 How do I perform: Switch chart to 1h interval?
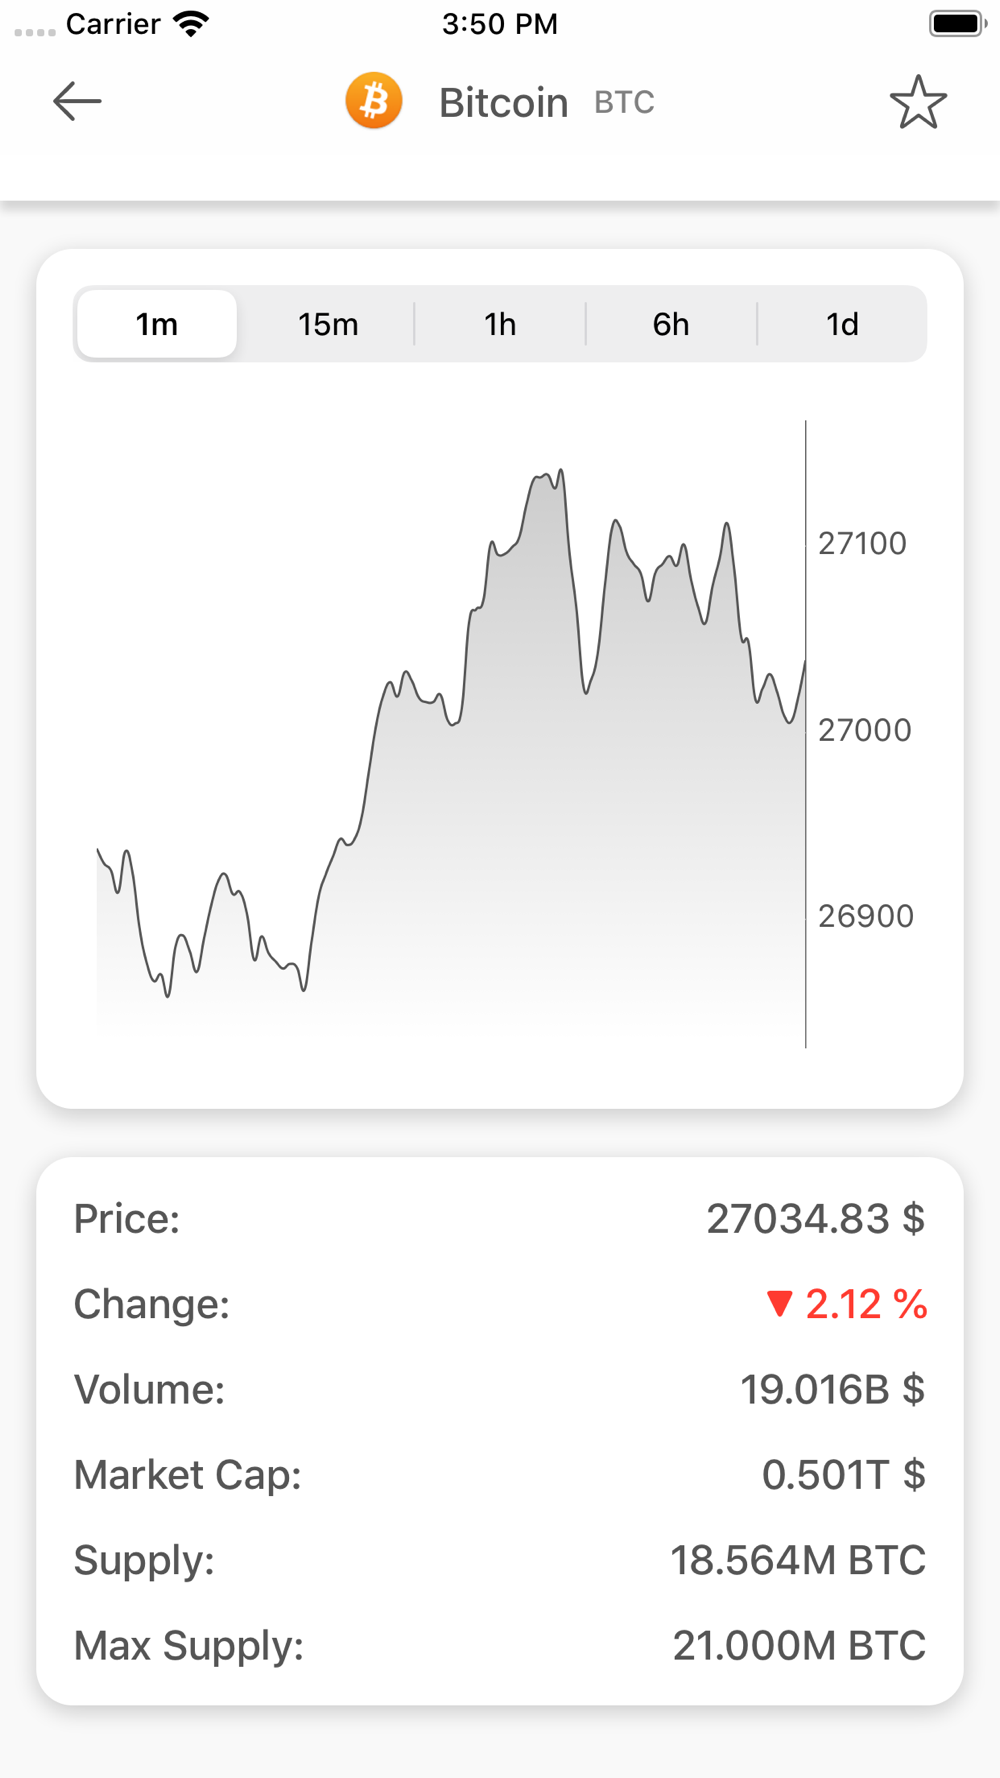point(500,324)
